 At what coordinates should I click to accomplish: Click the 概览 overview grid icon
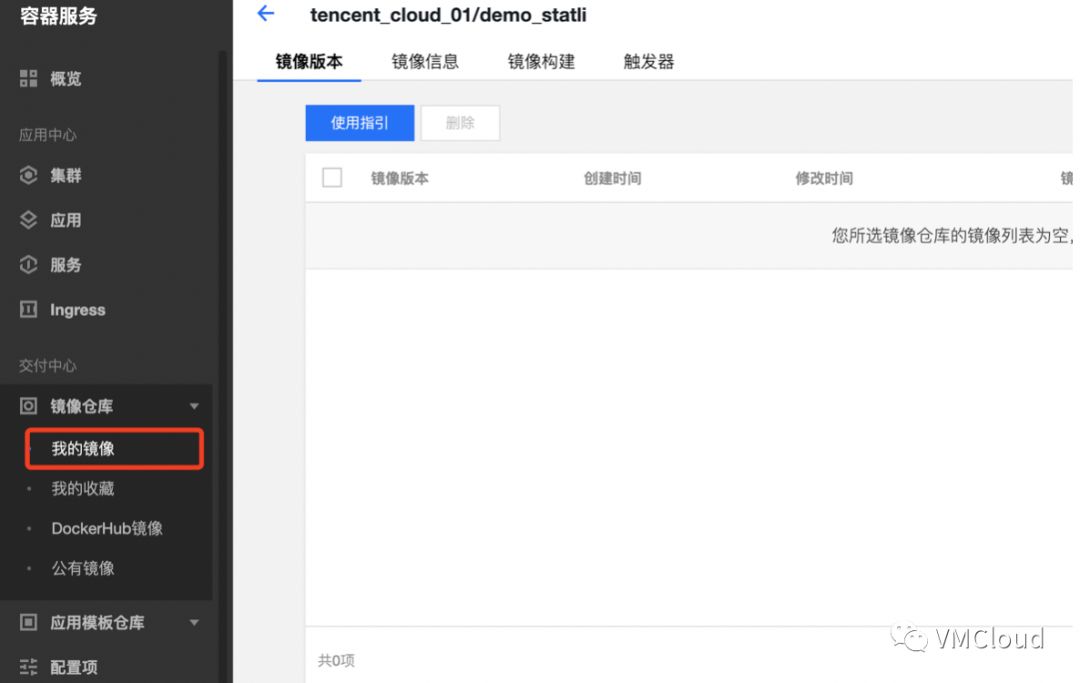[28, 78]
